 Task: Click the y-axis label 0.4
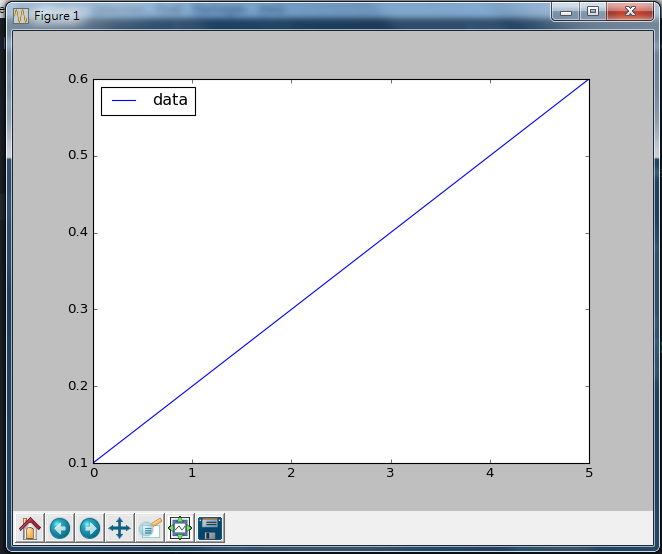[78, 232]
